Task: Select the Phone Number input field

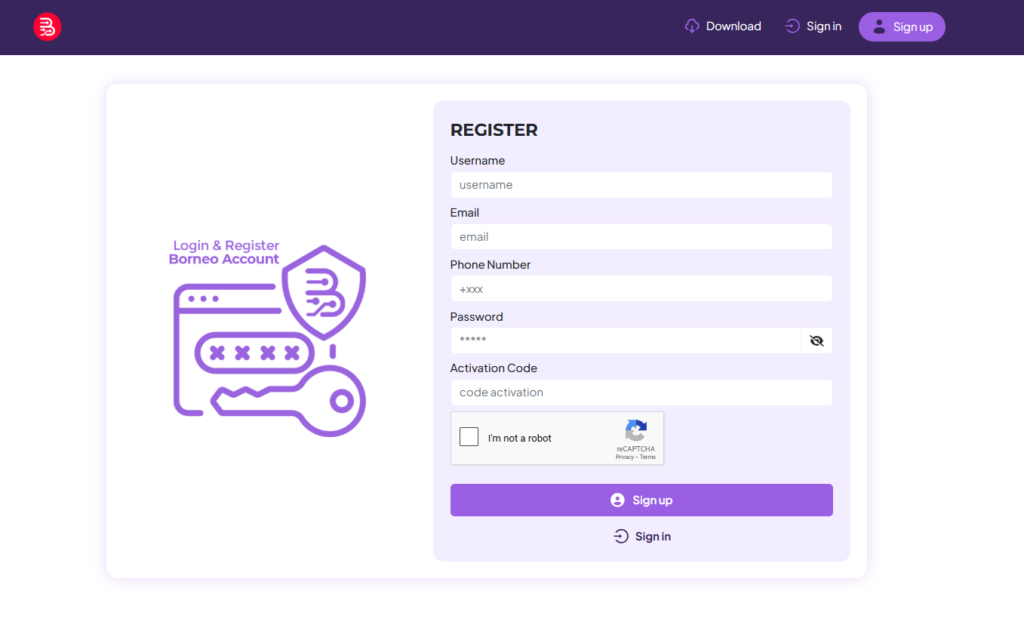Action: [641, 289]
